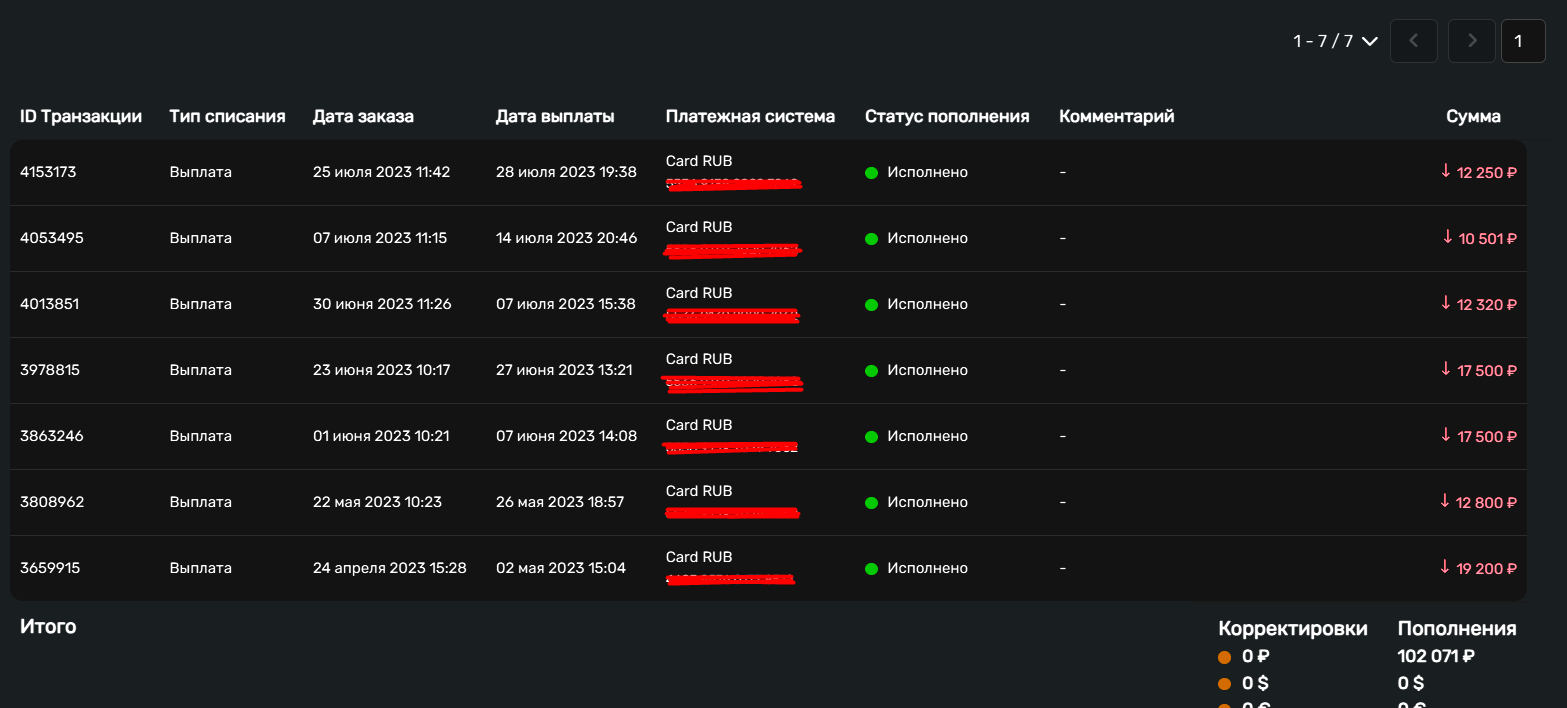This screenshot has height=708, width=1567.
Task: Click payout date 07 июня 2023 14:08
Action: (x=566, y=436)
